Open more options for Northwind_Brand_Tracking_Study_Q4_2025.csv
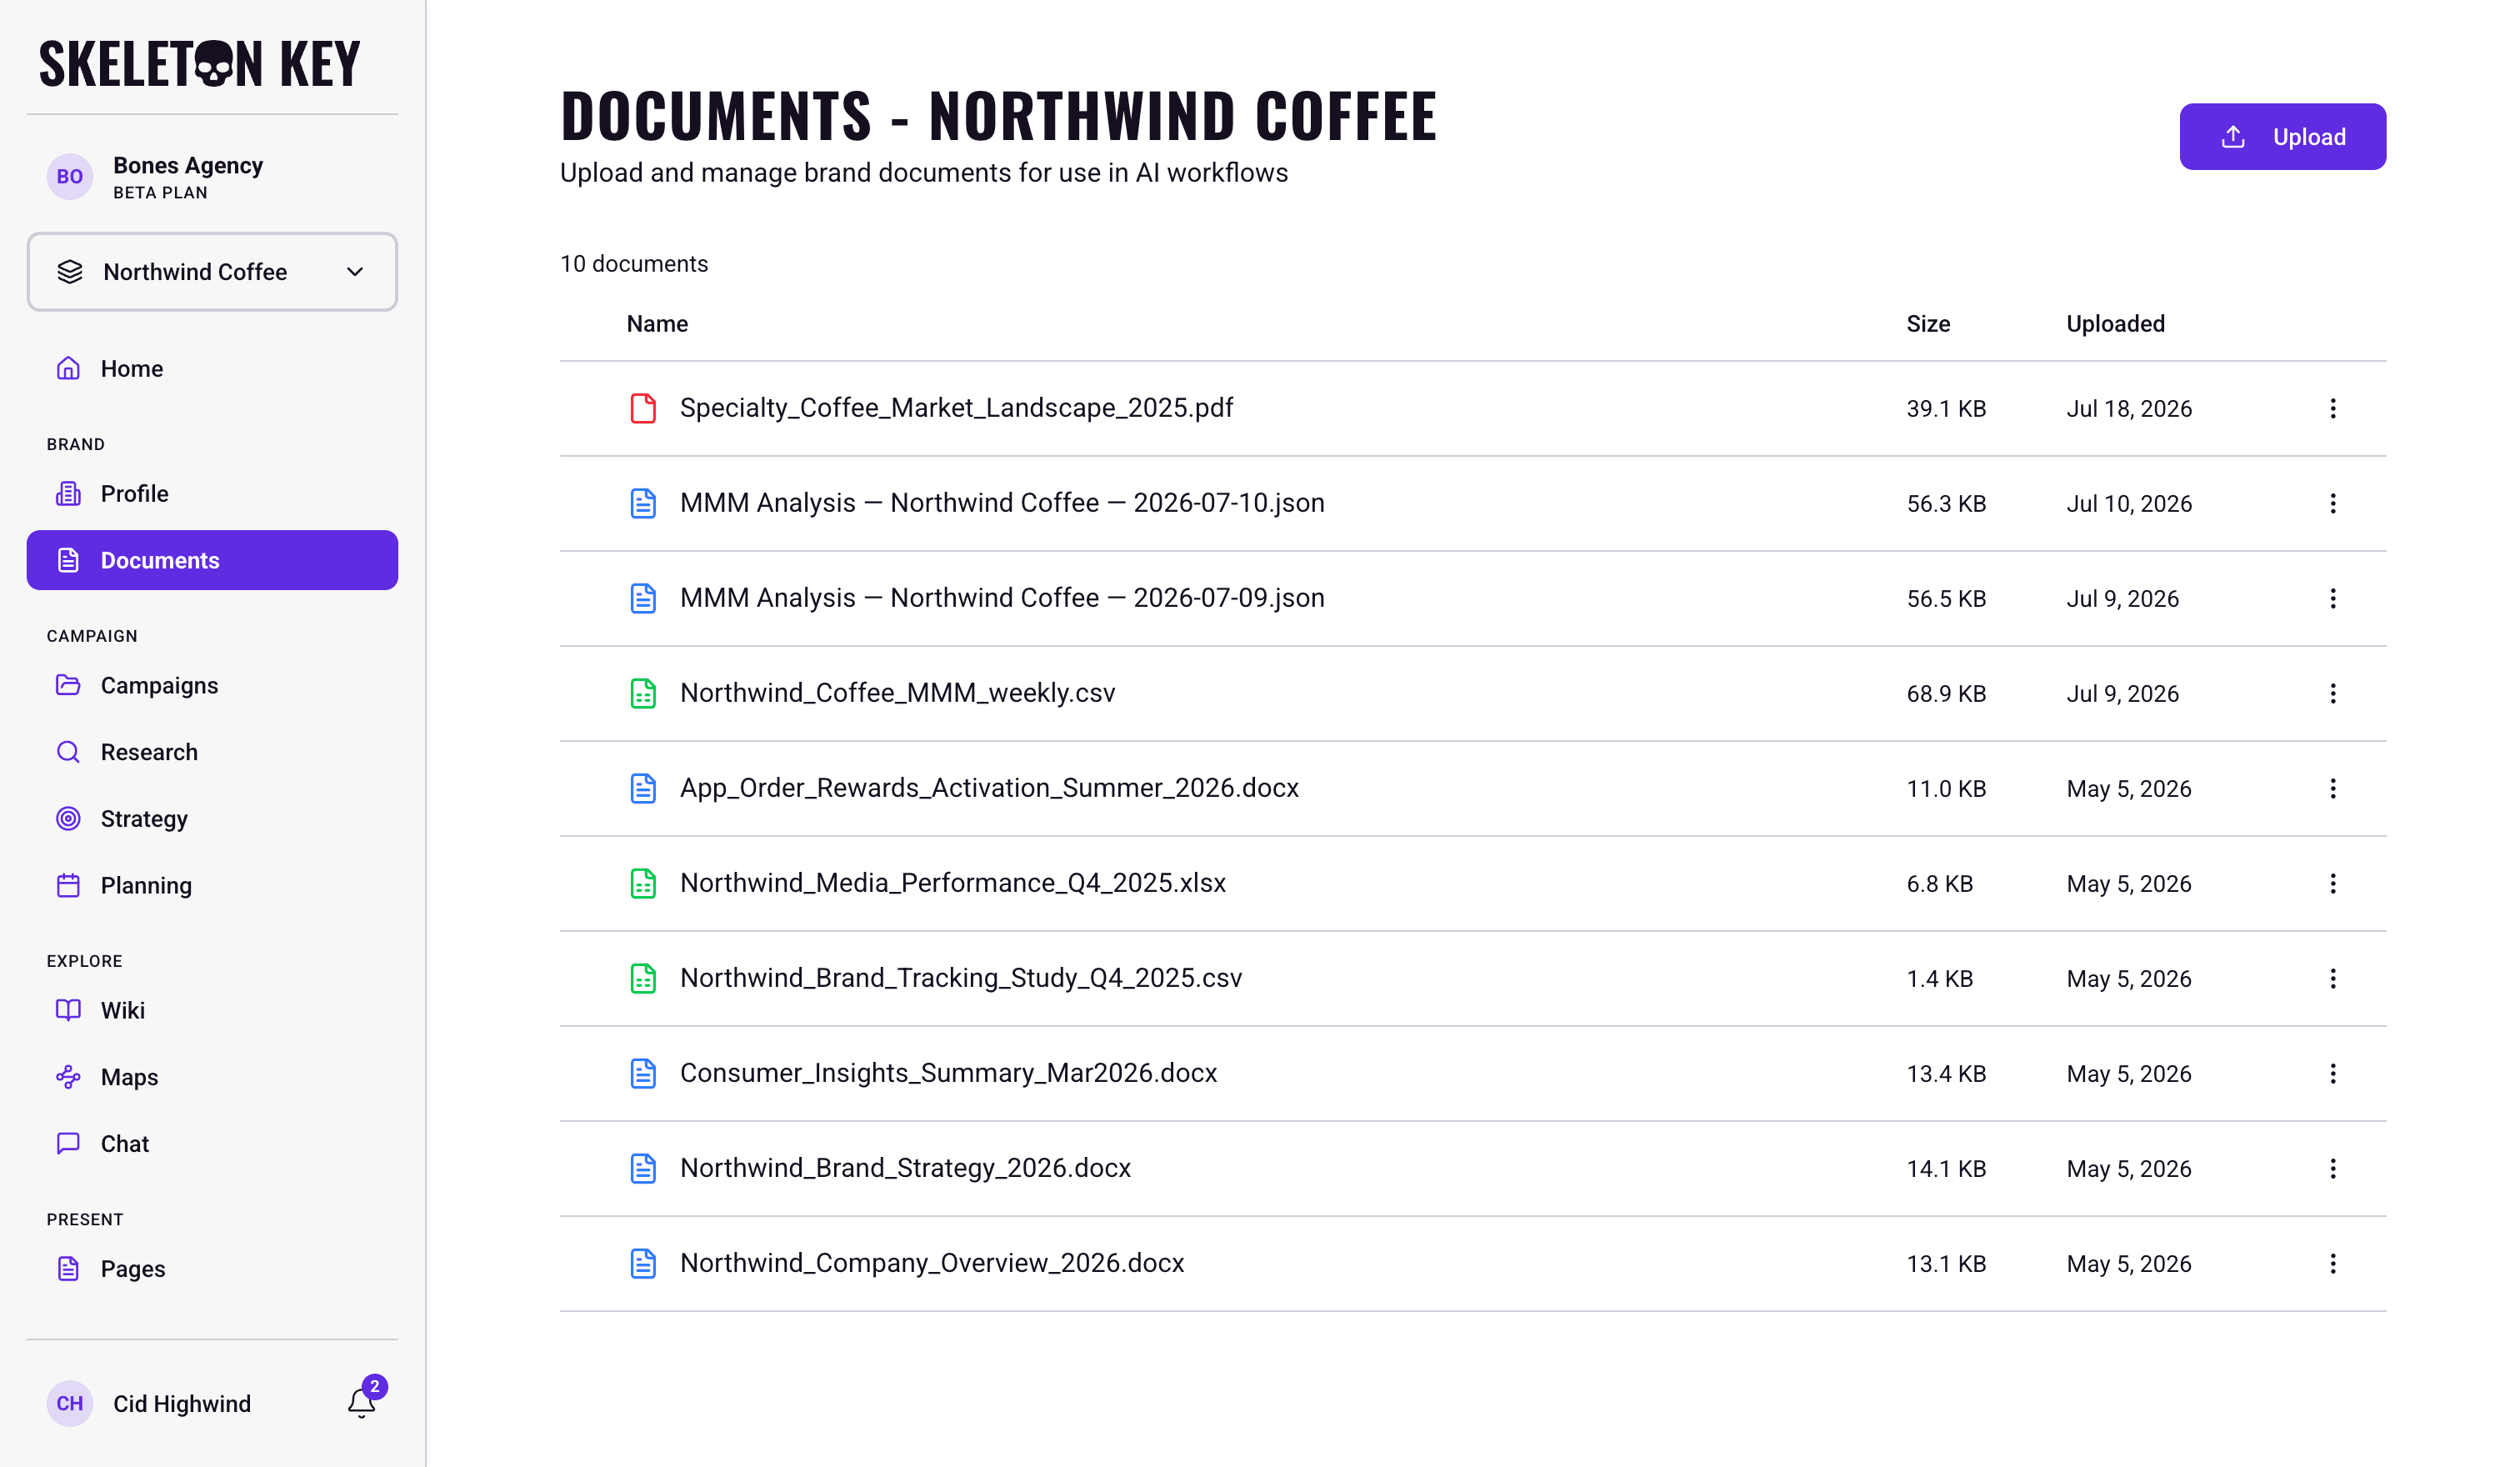2520x1467 pixels. coord(2332,979)
